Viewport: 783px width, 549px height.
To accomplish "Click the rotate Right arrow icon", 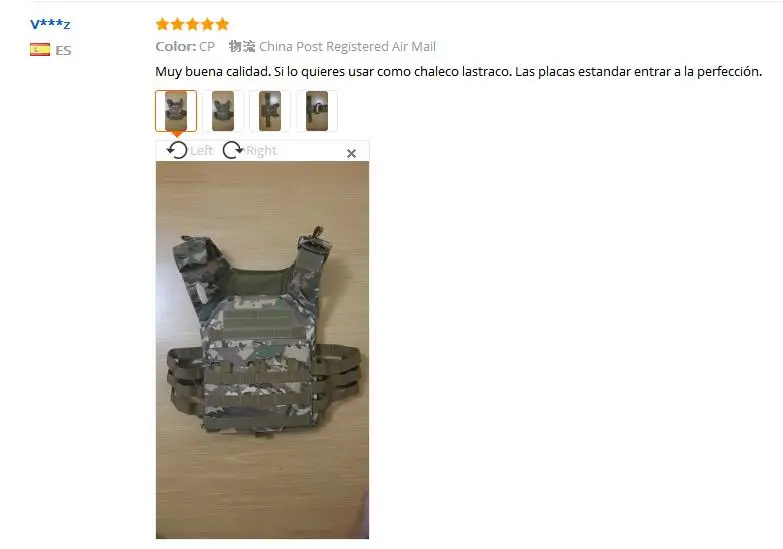I will point(233,150).
